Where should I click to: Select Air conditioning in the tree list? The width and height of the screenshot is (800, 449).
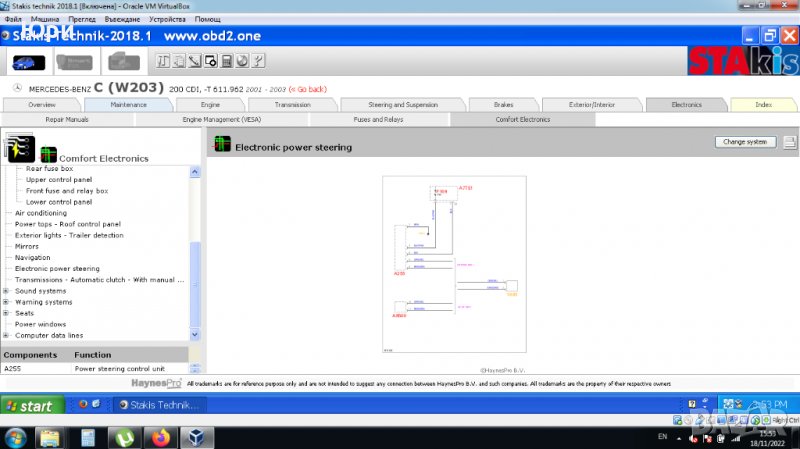tap(41, 213)
